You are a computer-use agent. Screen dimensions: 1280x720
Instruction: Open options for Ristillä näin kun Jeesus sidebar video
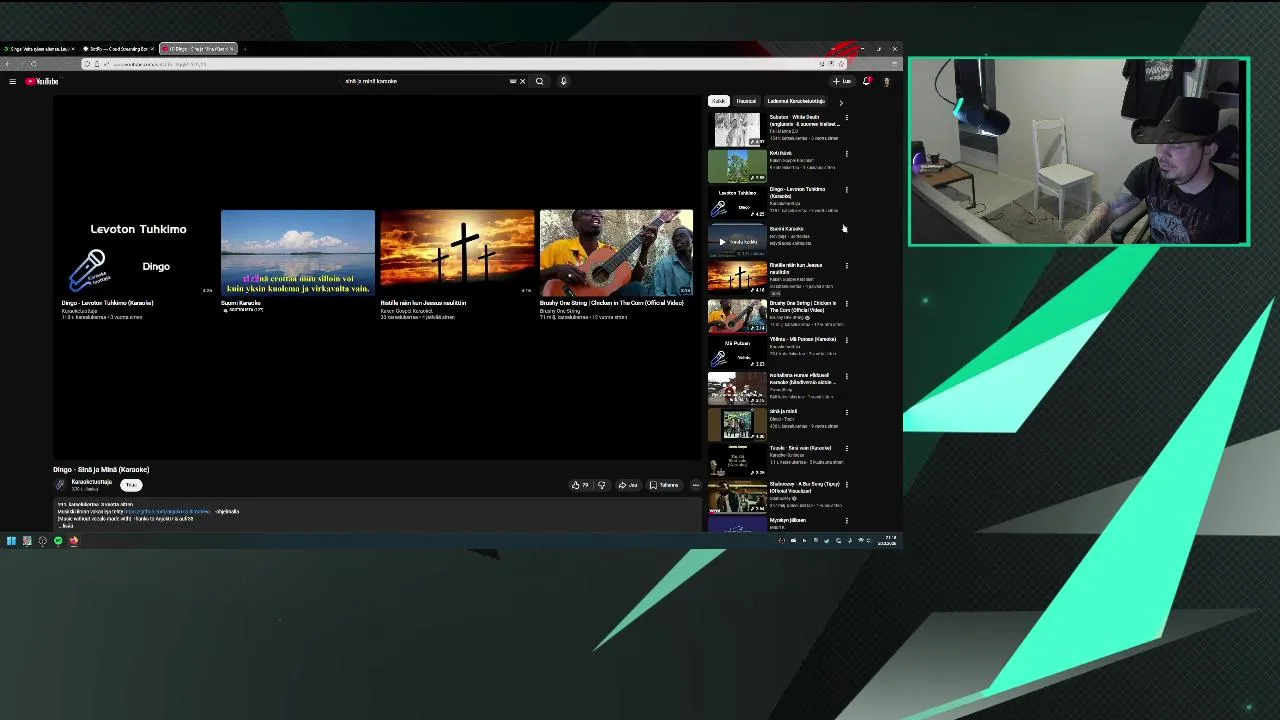846,266
